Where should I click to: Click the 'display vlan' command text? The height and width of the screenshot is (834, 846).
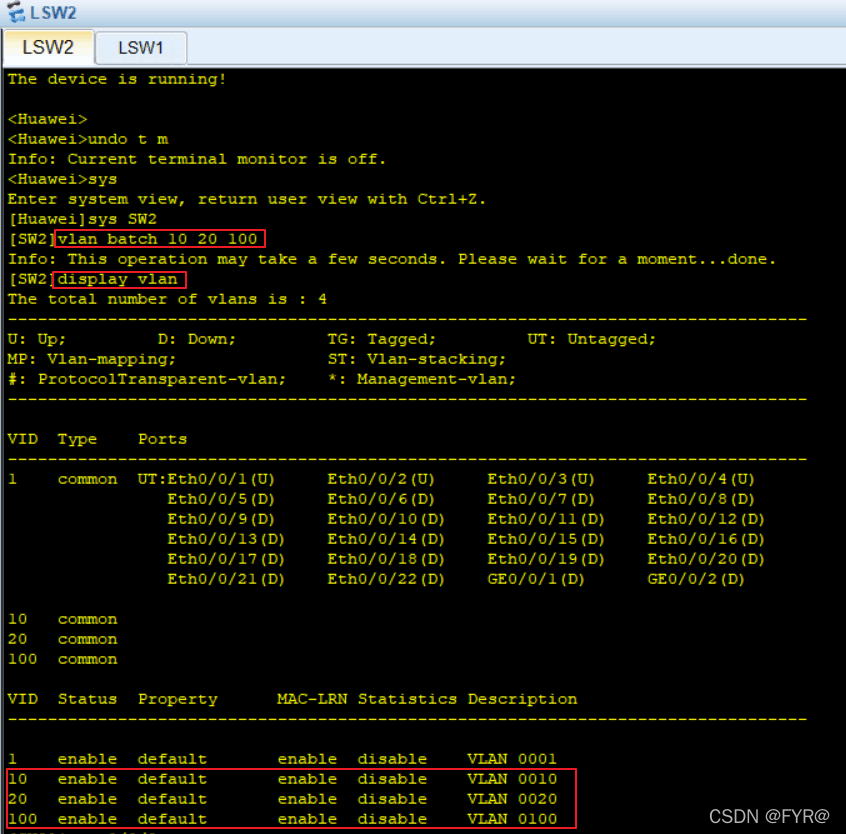pyautogui.click(x=118, y=279)
